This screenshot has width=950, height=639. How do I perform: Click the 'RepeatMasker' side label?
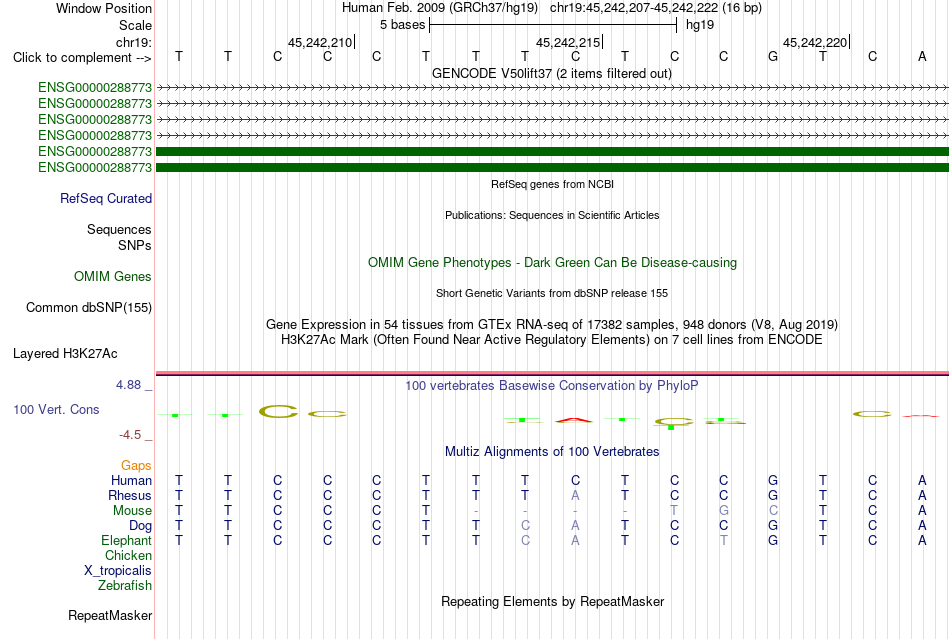pos(110,615)
